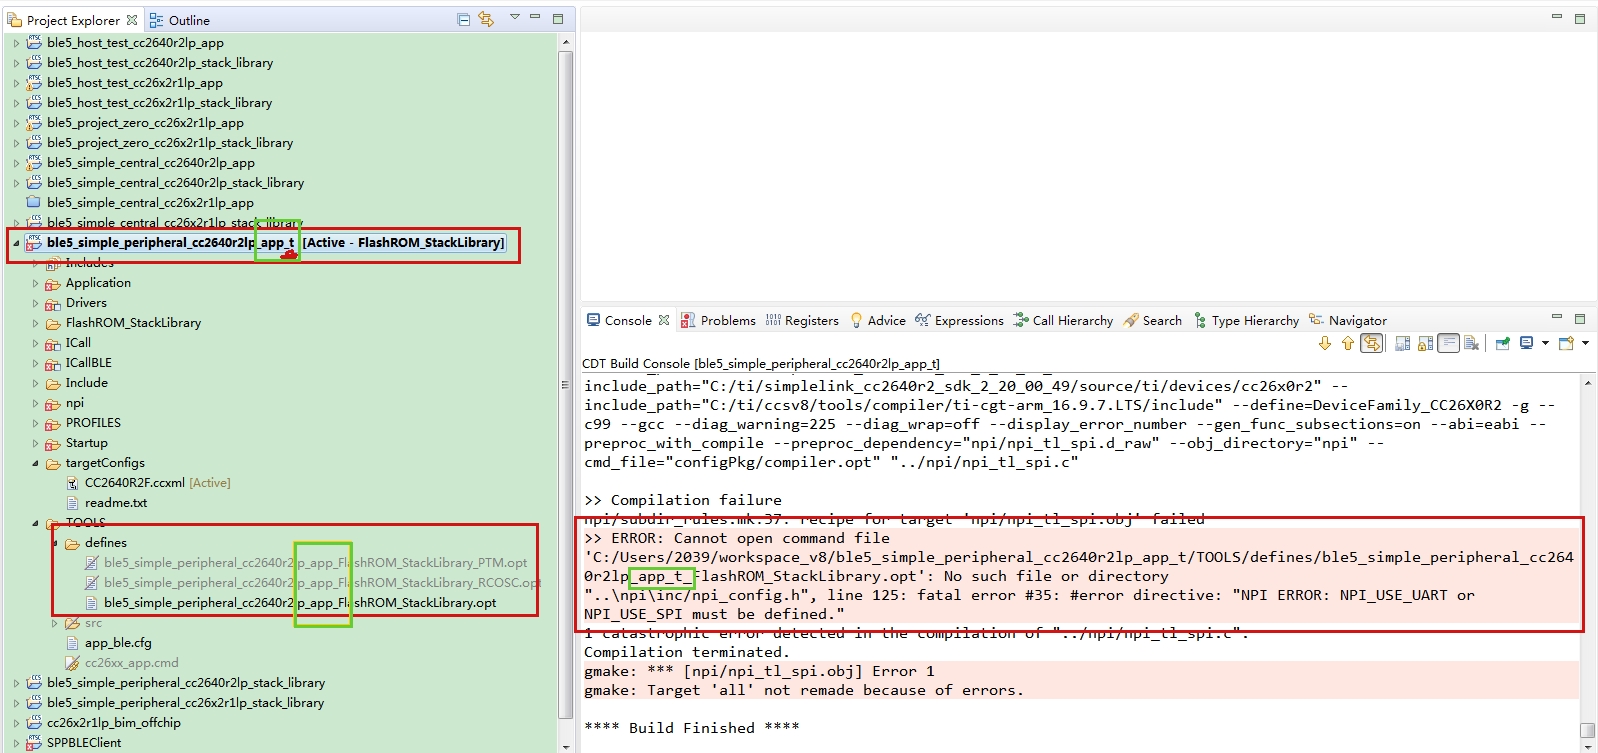1598x753 pixels.
Task: Select the Startup folder
Action: tap(77, 443)
